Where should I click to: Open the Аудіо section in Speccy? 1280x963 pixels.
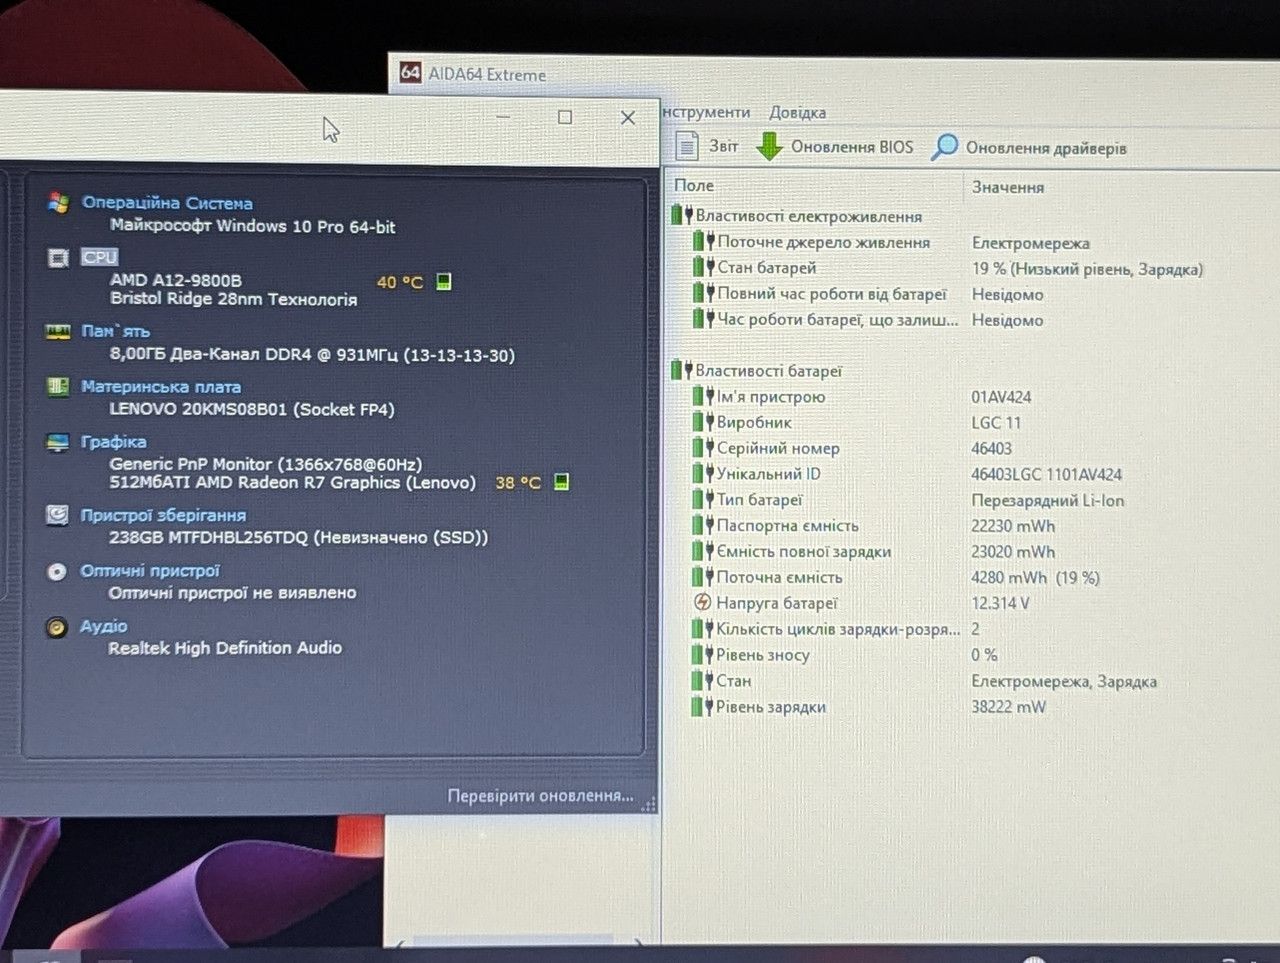click(104, 626)
